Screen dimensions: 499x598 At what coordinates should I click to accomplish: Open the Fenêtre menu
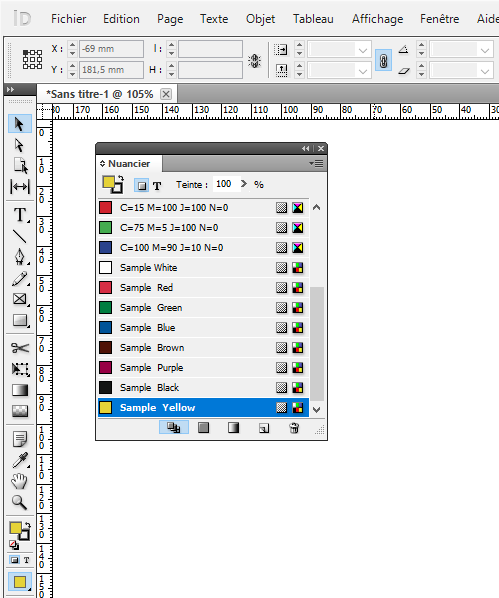pyautogui.click(x=439, y=19)
